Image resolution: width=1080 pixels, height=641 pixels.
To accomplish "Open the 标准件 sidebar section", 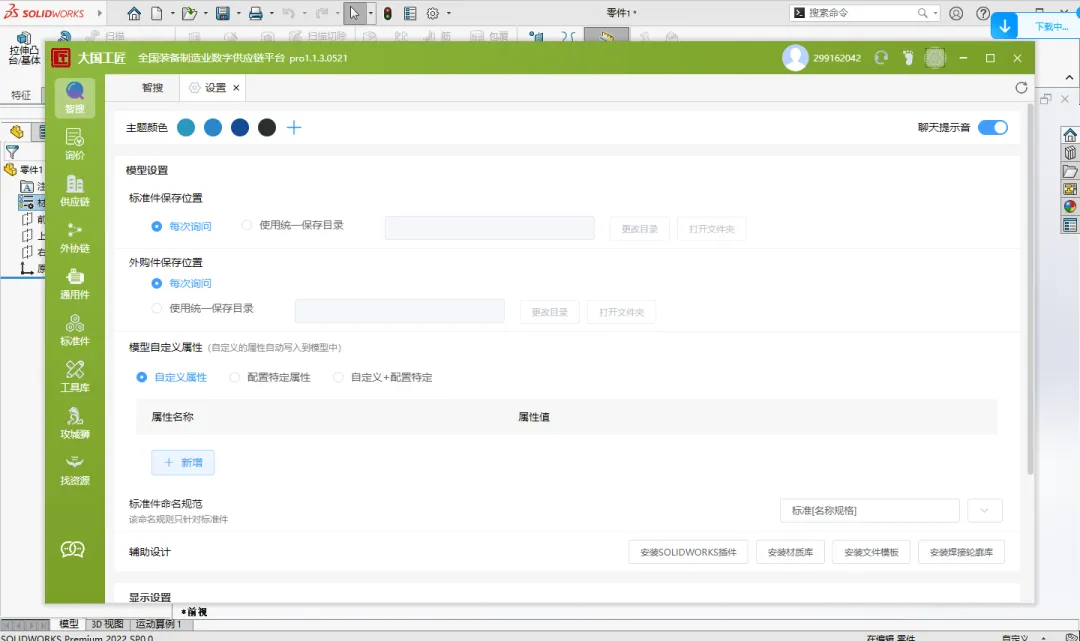I will pyautogui.click(x=74, y=330).
